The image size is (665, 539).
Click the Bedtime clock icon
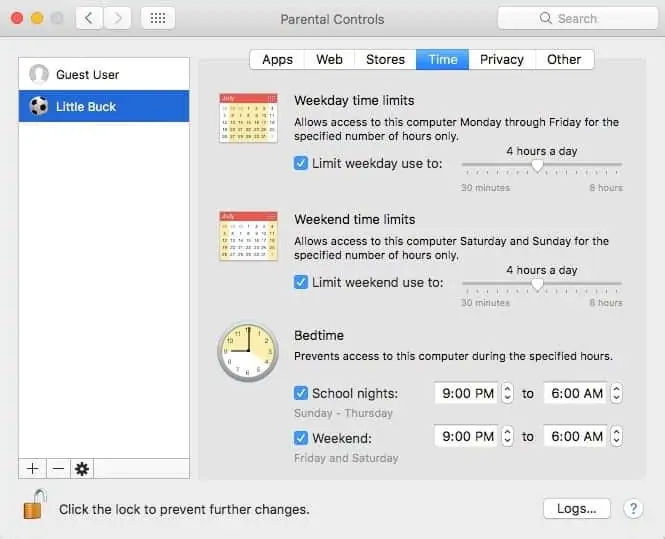coord(248,352)
